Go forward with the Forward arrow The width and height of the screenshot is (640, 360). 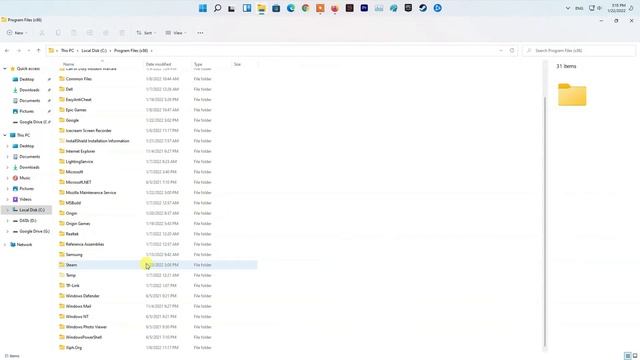pyautogui.click(x=19, y=51)
